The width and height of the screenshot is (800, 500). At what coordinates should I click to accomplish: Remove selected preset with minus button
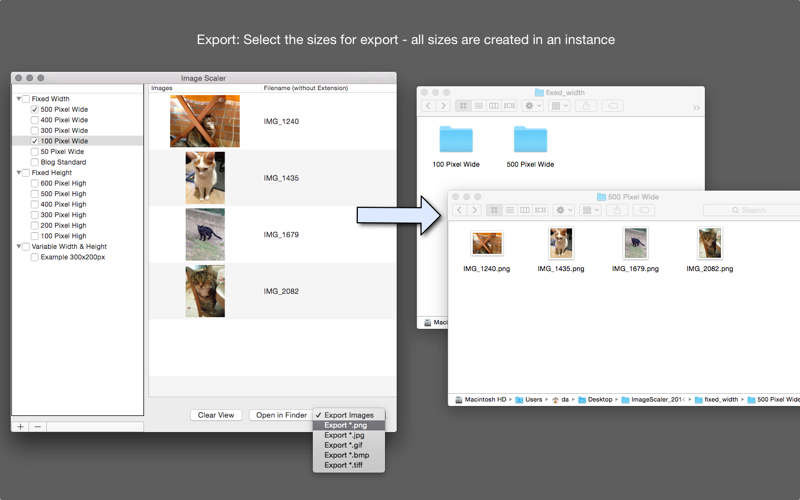(x=38, y=427)
